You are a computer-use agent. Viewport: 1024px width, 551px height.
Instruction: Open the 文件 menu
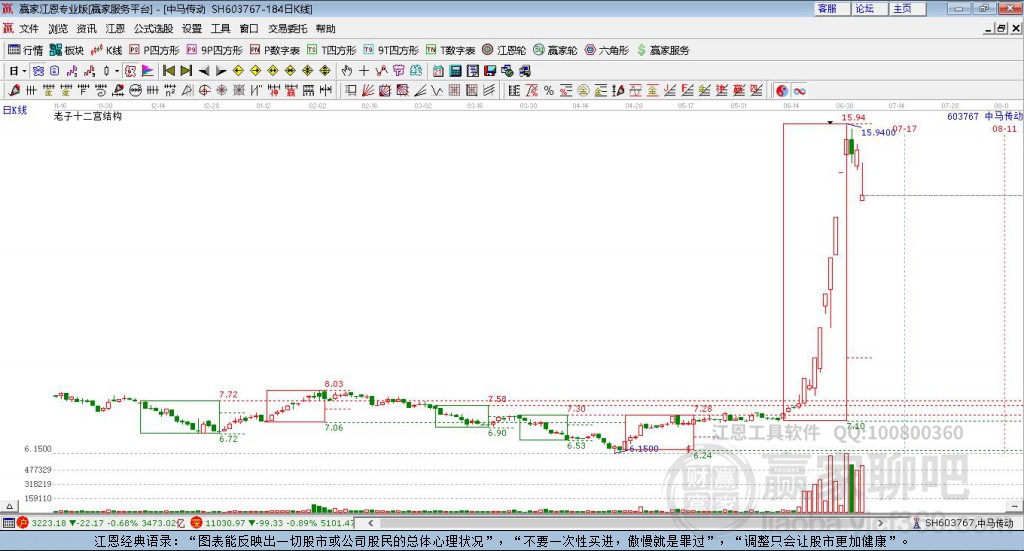pos(29,29)
